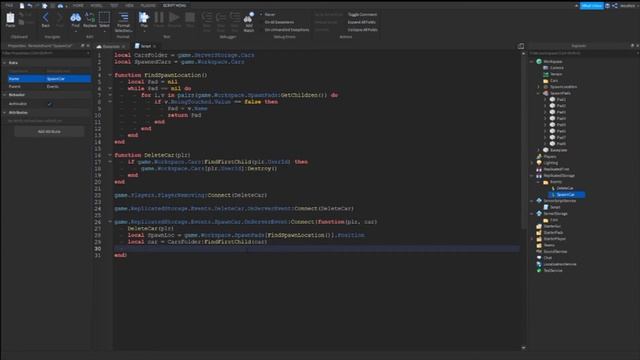Select the Chat service in Explorer
Image resolution: width=640 pixels, height=360 pixels.
[x=547, y=258]
